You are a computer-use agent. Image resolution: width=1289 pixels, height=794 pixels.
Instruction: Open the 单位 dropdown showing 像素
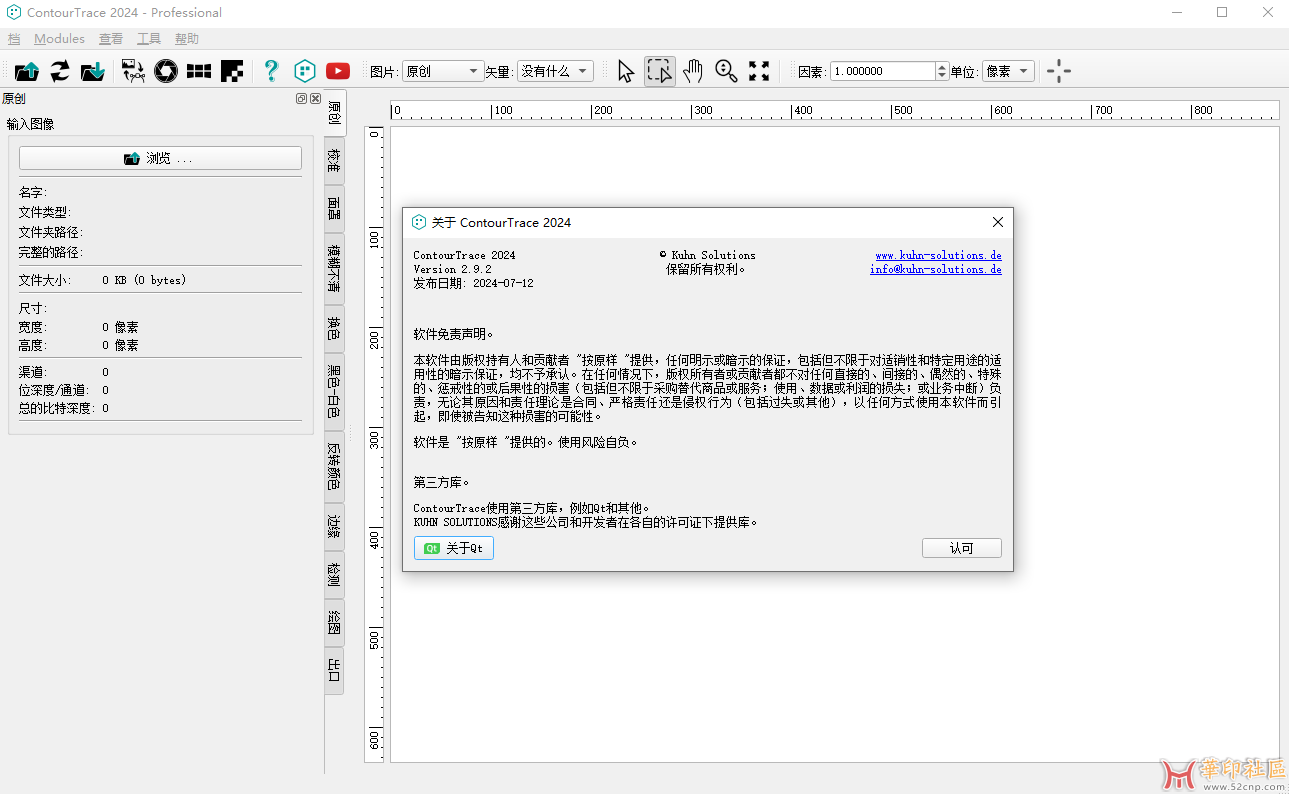click(1008, 71)
